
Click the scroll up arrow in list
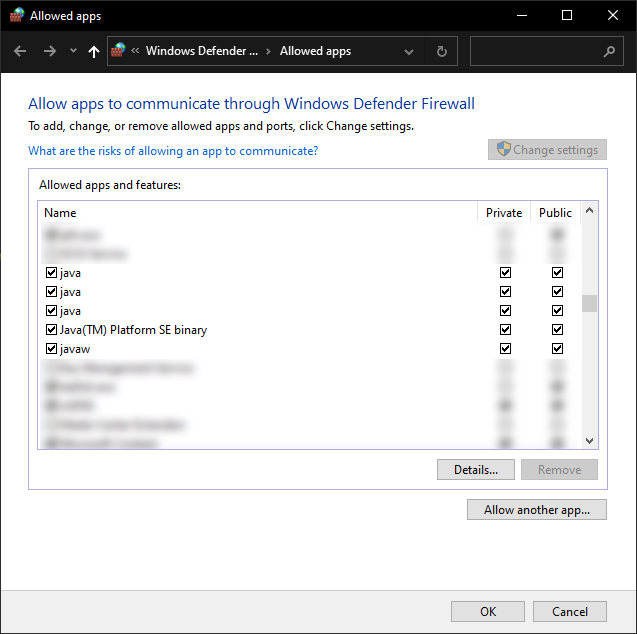(589, 212)
